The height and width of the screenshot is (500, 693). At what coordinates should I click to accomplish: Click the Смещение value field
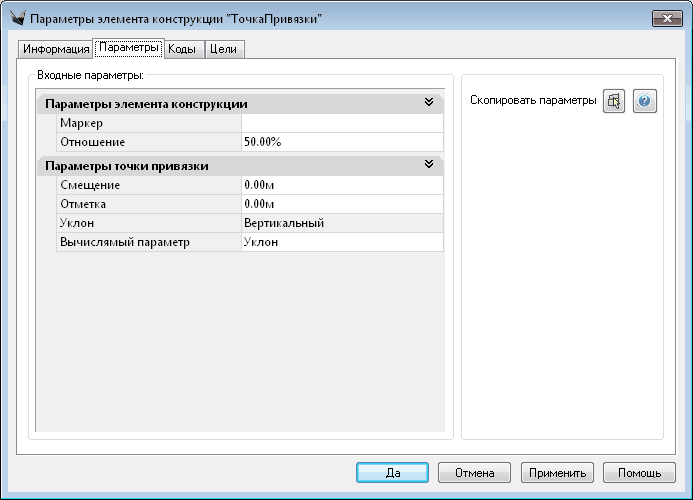tap(342, 185)
